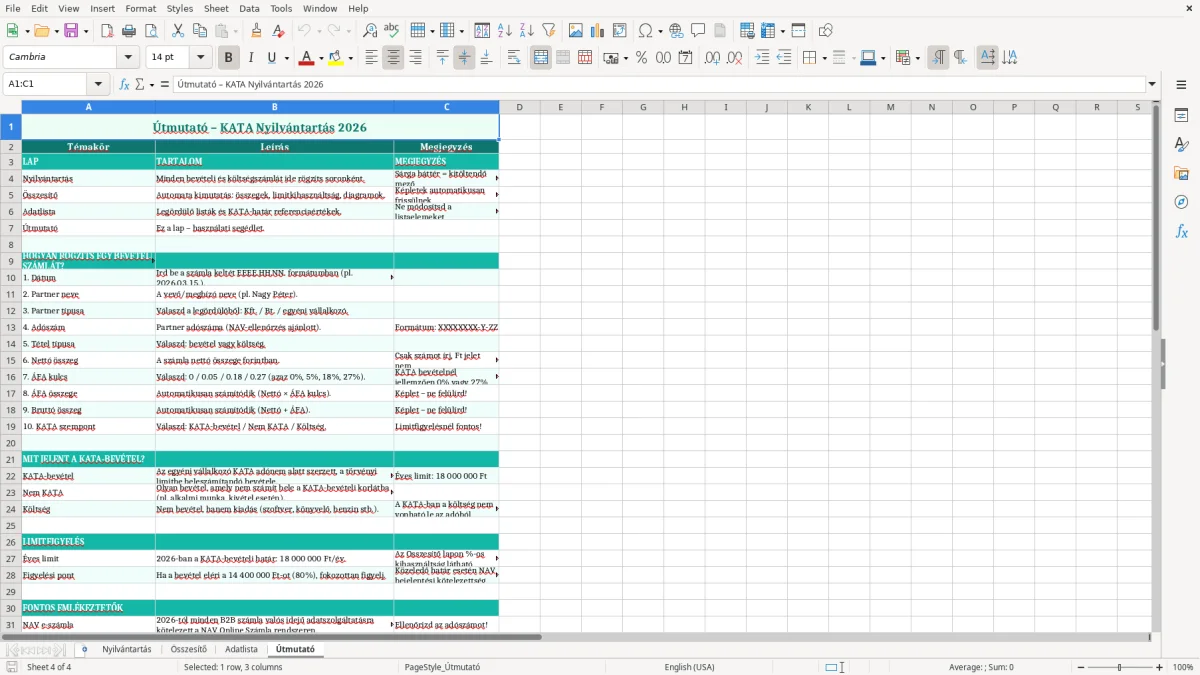The height and width of the screenshot is (675, 1200).
Task: Click Sort Descending icon
Action: [527, 31]
